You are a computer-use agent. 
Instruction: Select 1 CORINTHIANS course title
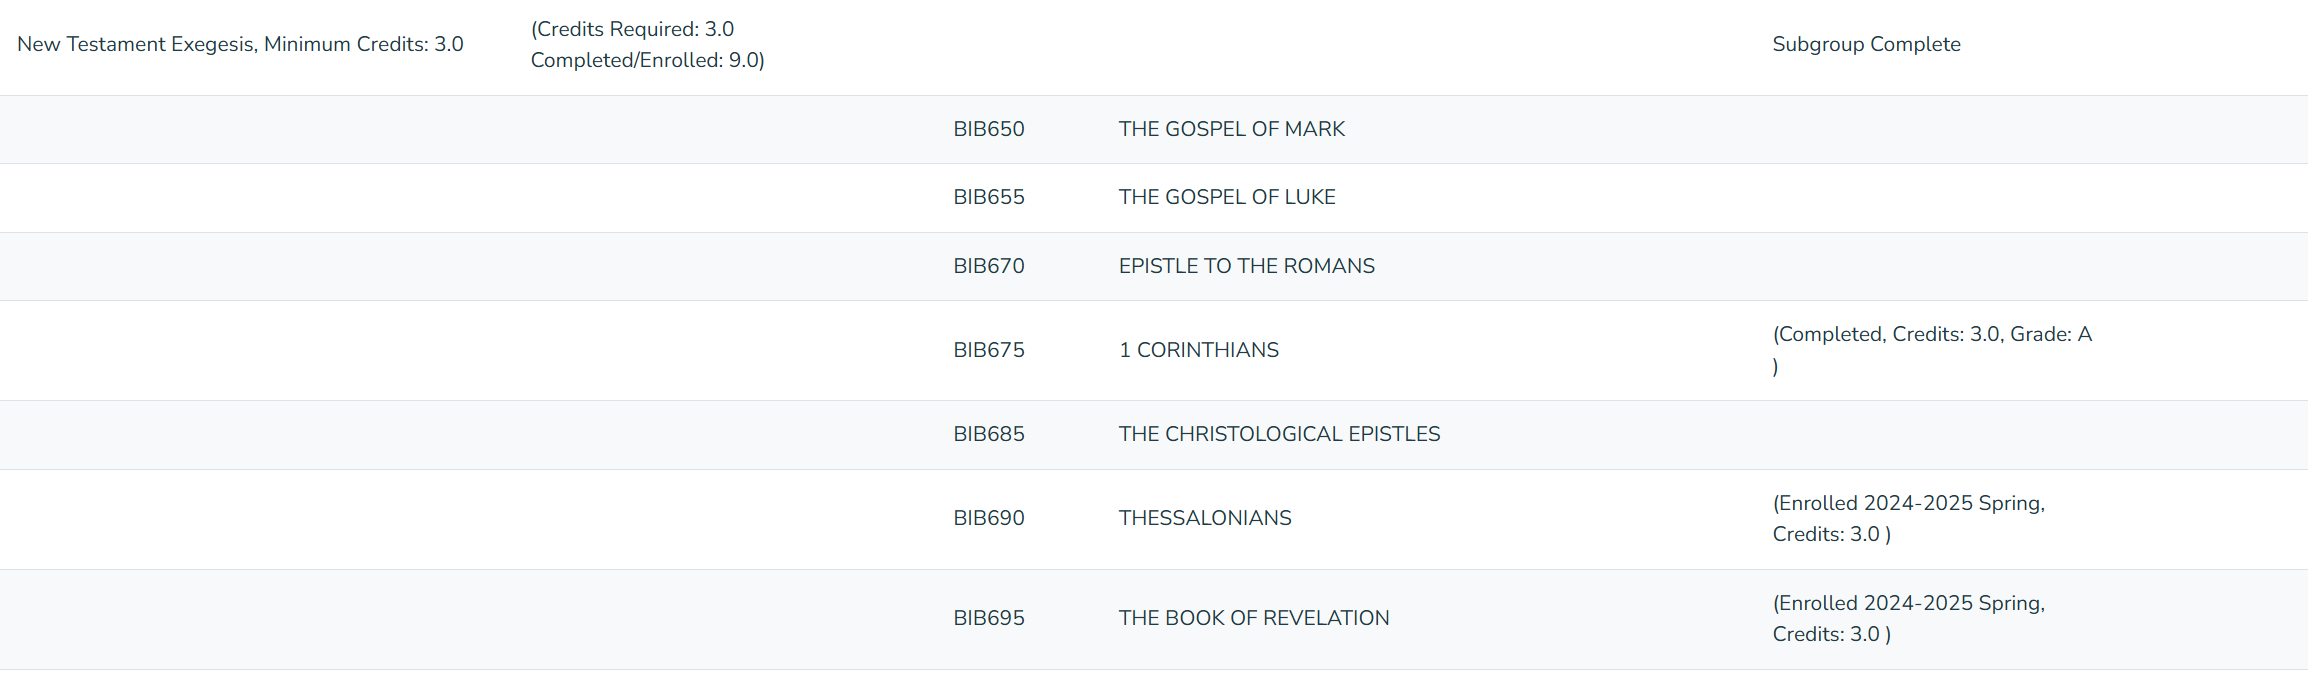1198,350
